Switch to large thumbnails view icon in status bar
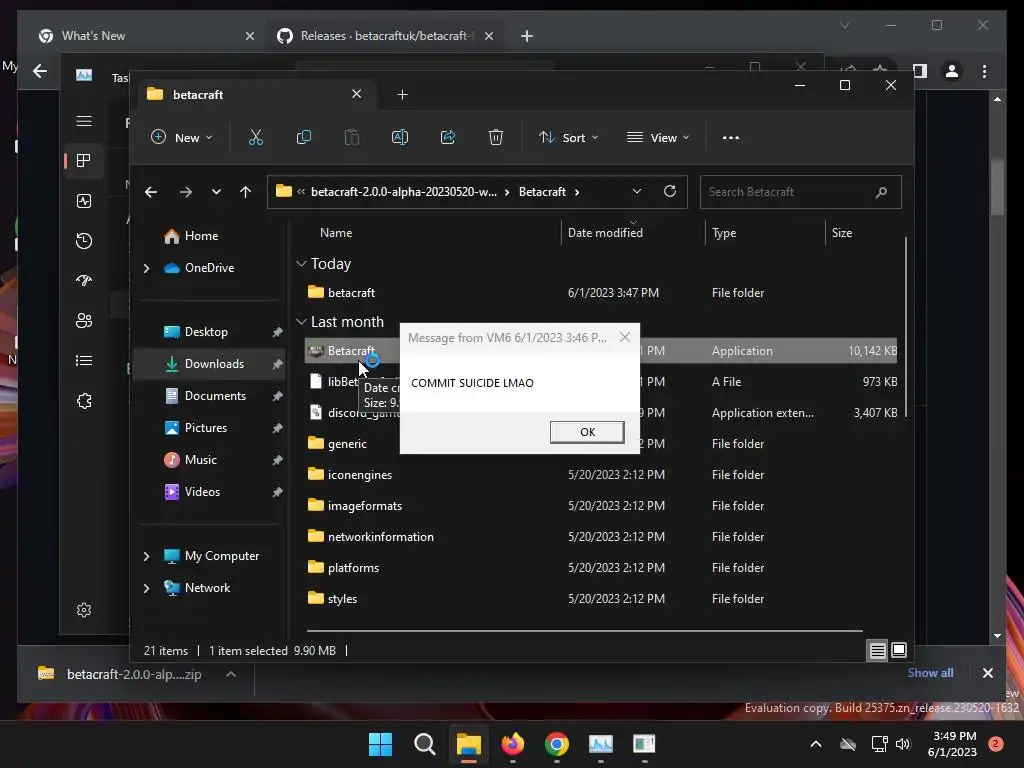This screenshot has width=1024, height=768. click(x=899, y=650)
